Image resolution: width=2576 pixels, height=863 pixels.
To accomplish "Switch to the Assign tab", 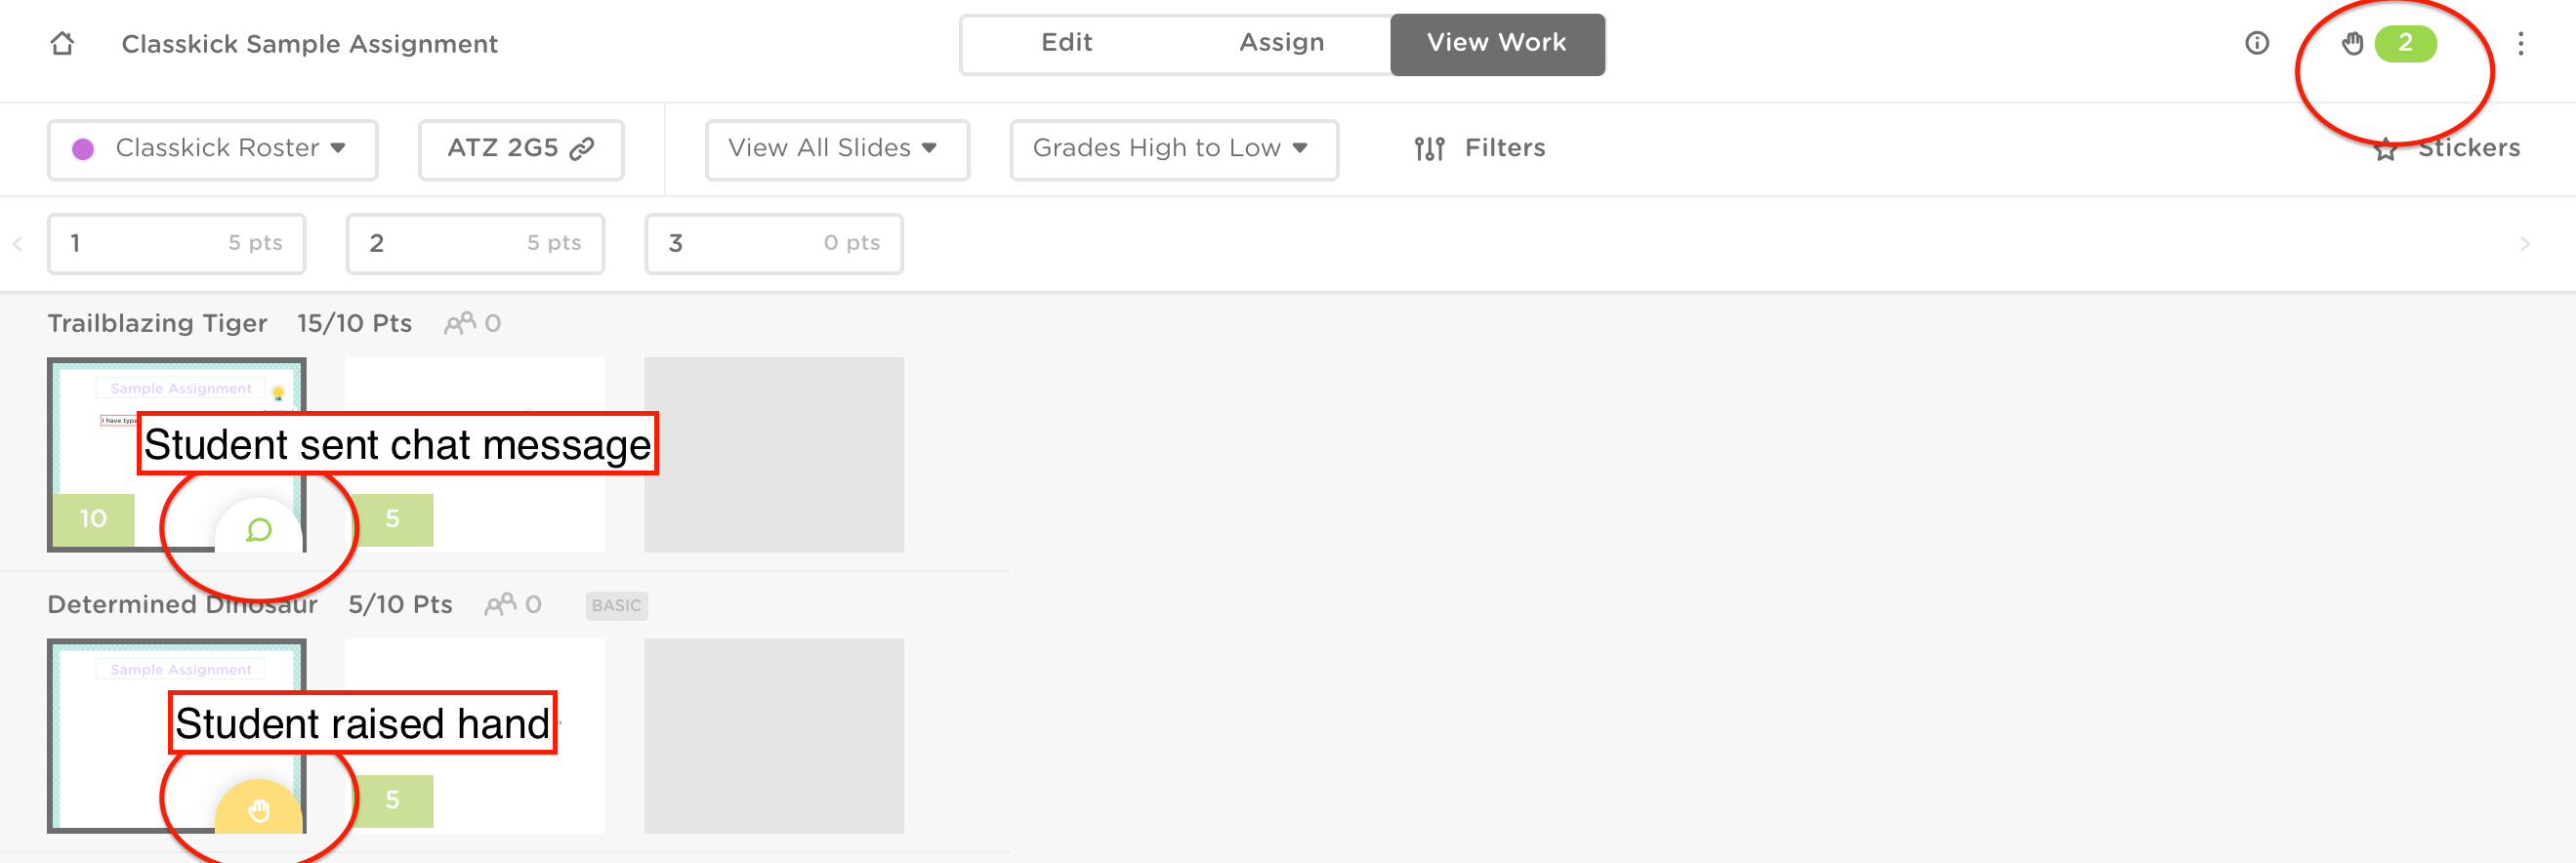I will pyautogui.click(x=1281, y=43).
